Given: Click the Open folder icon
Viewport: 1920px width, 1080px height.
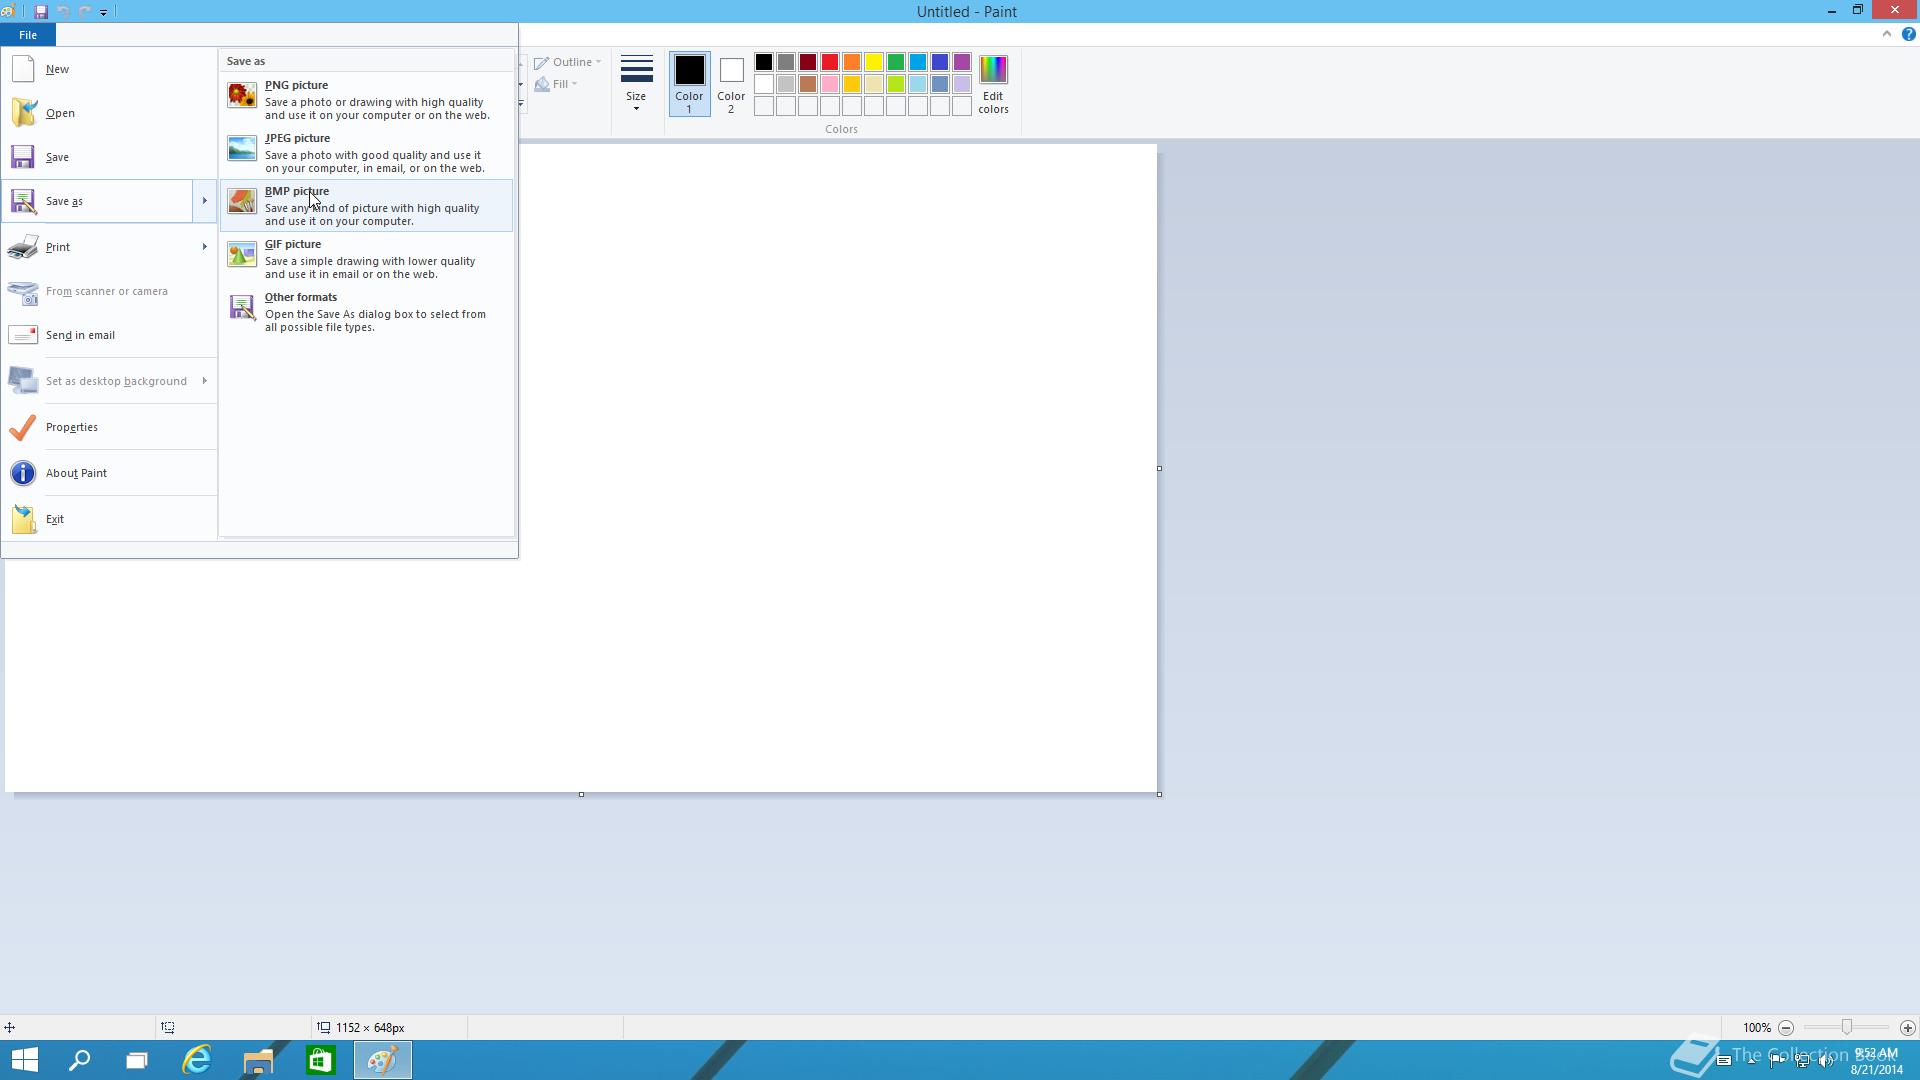Looking at the screenshot, I should (x=23, y=113).
